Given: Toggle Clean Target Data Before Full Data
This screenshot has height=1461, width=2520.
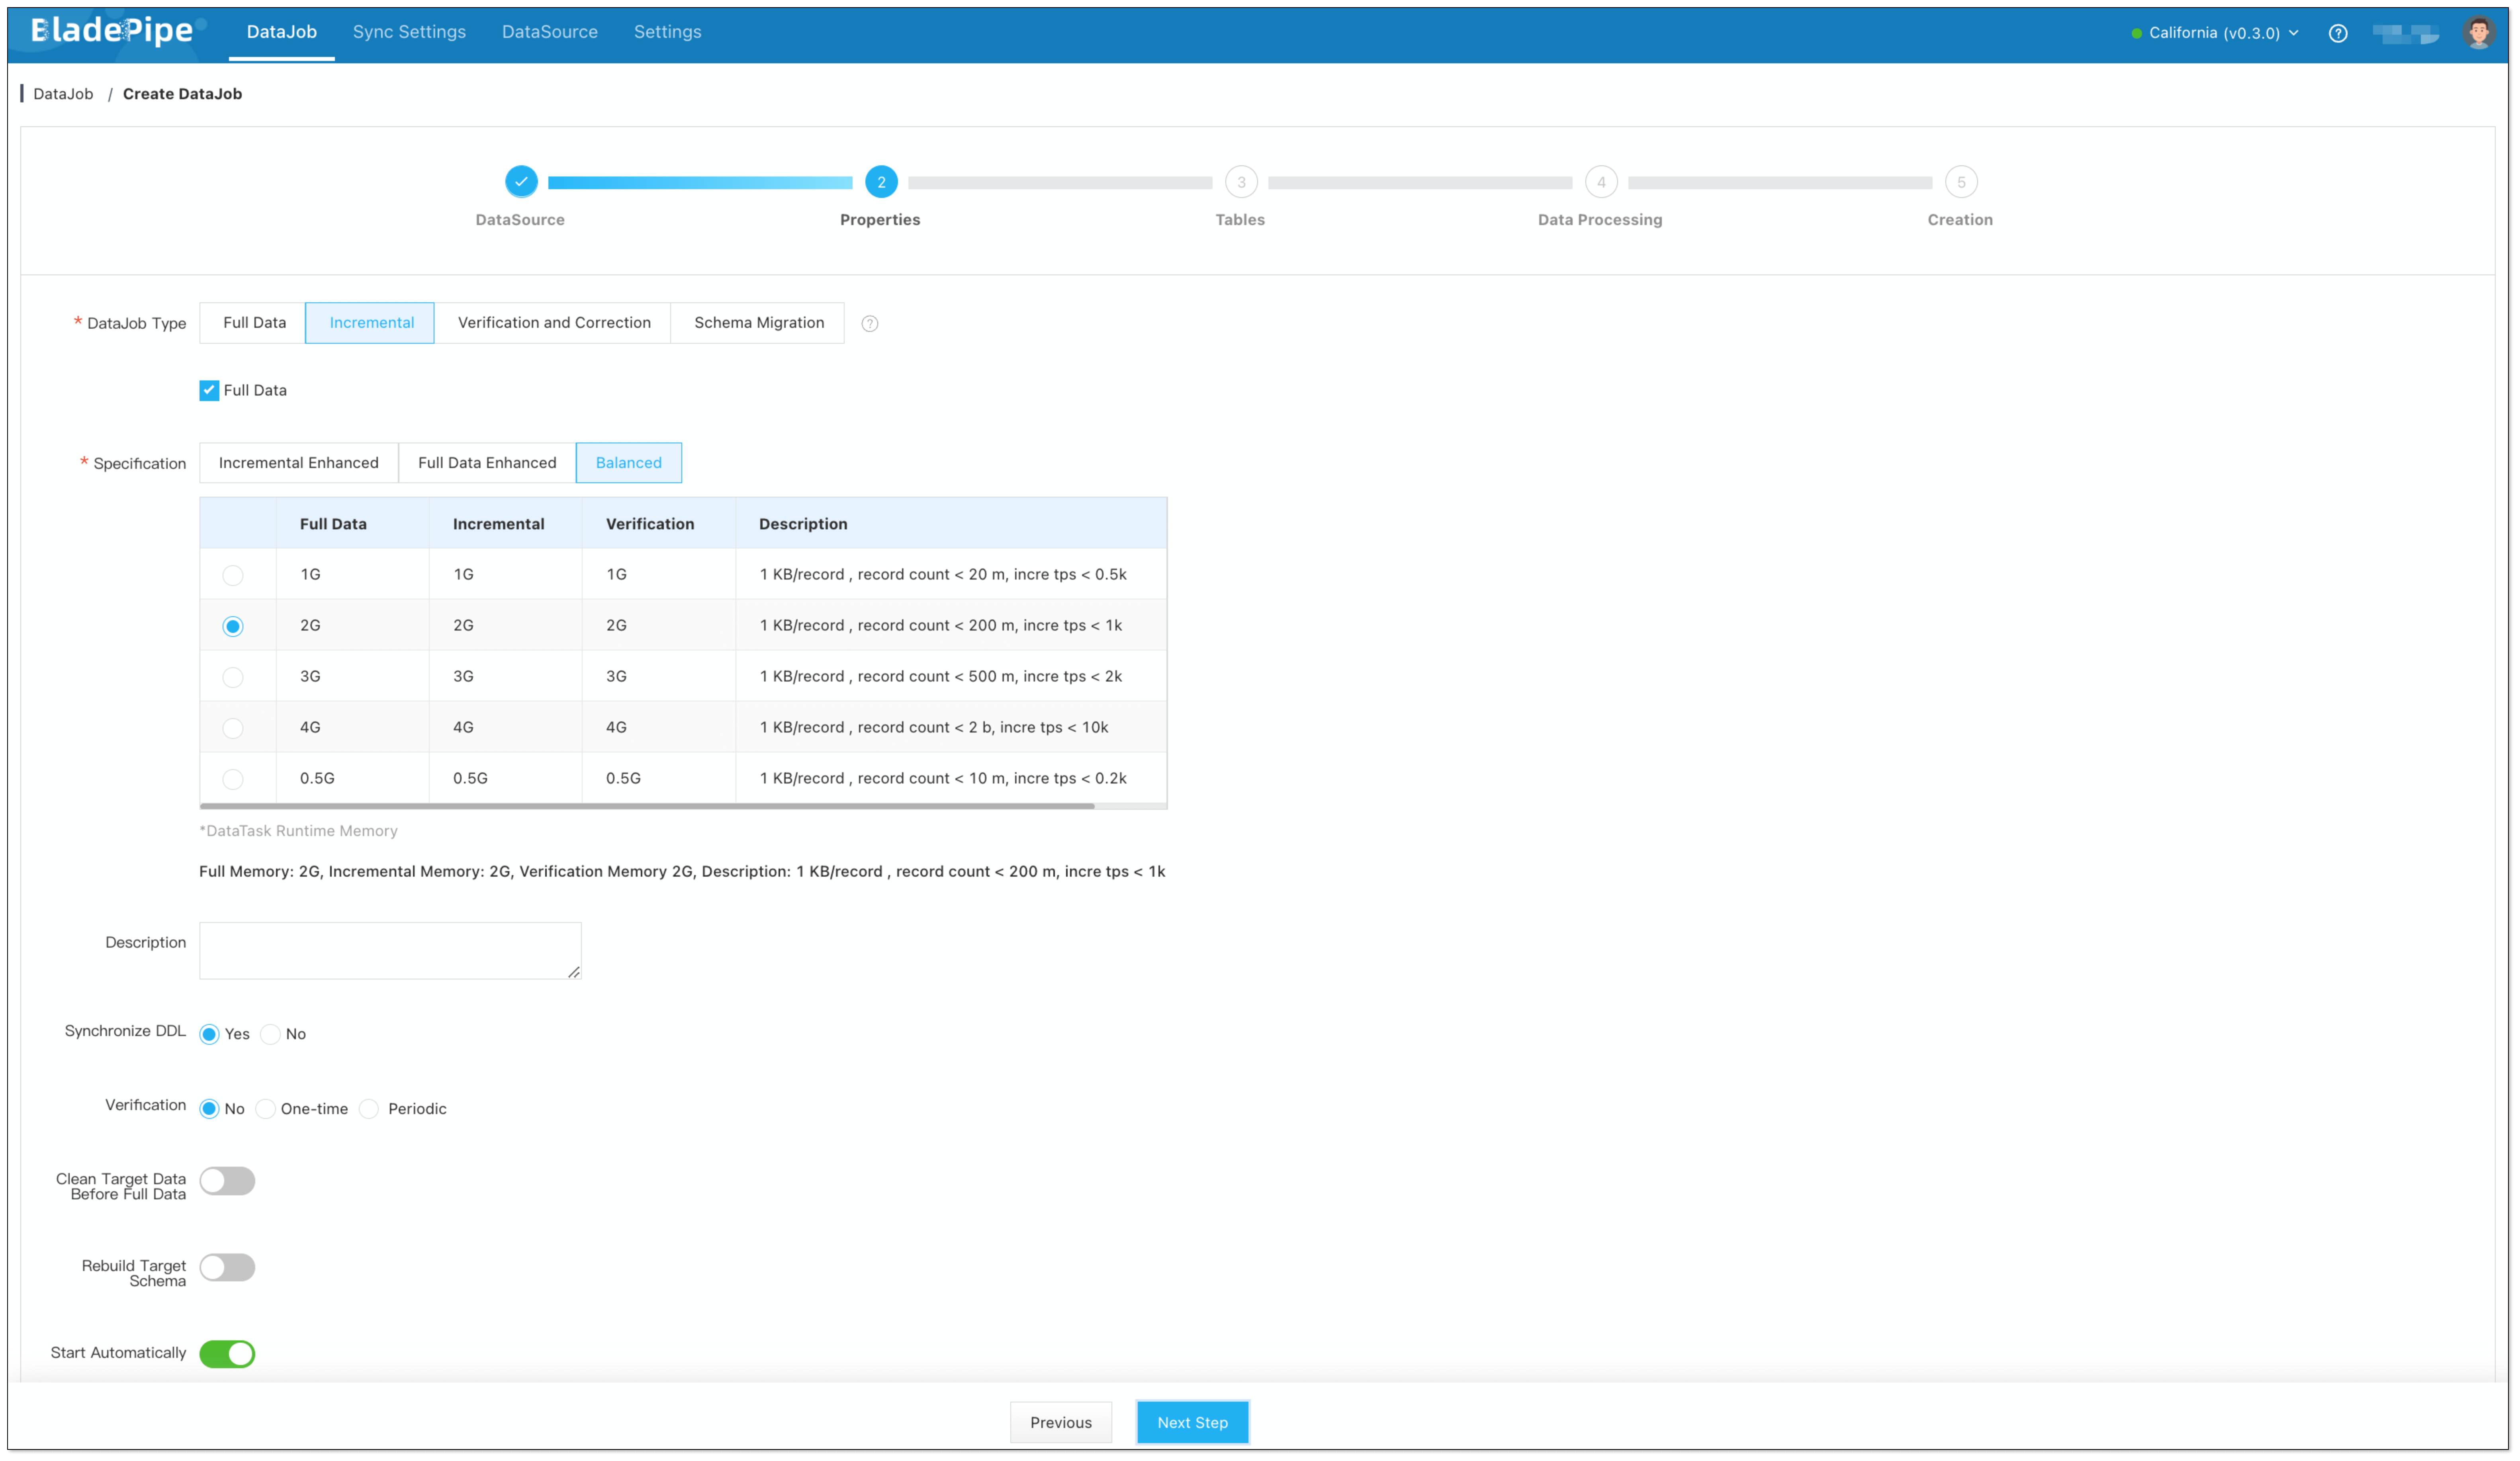Looking at the screenshot, I should click(x=227, y=1181).
